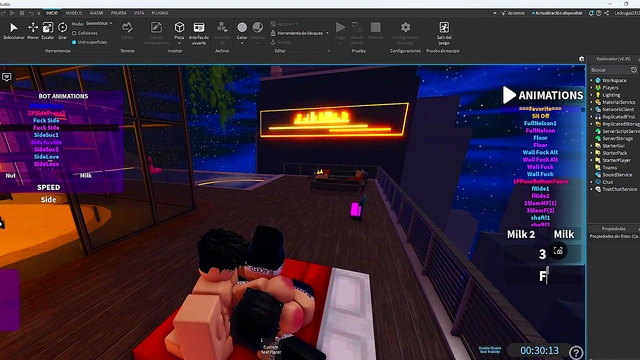Open the Modo Geométrico dropdown
The image size is (640, 360).
[98, 24]
